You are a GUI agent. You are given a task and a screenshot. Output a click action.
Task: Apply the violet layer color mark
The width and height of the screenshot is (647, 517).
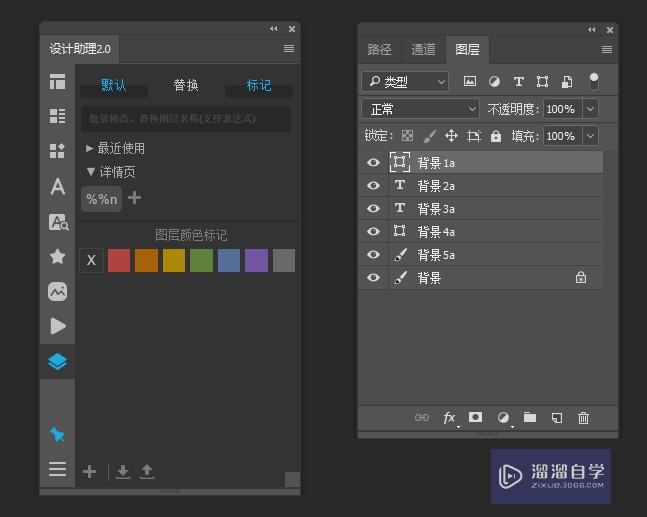[256, 260]
